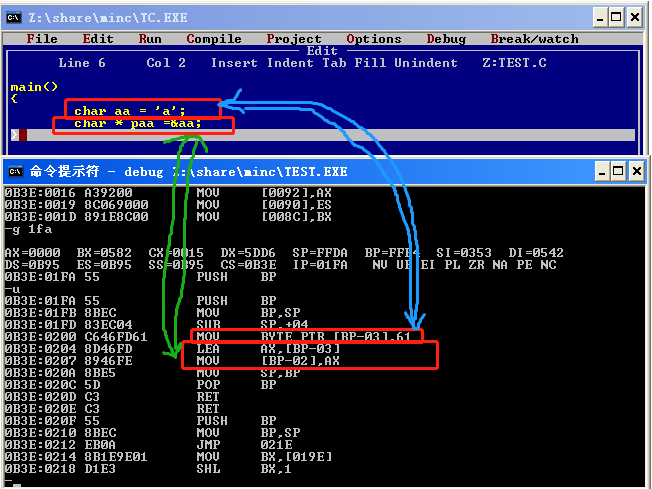Click the TC.EXE window system icon
The height and width of the screenshot is (489, 652).
click(x=13, y=17)
